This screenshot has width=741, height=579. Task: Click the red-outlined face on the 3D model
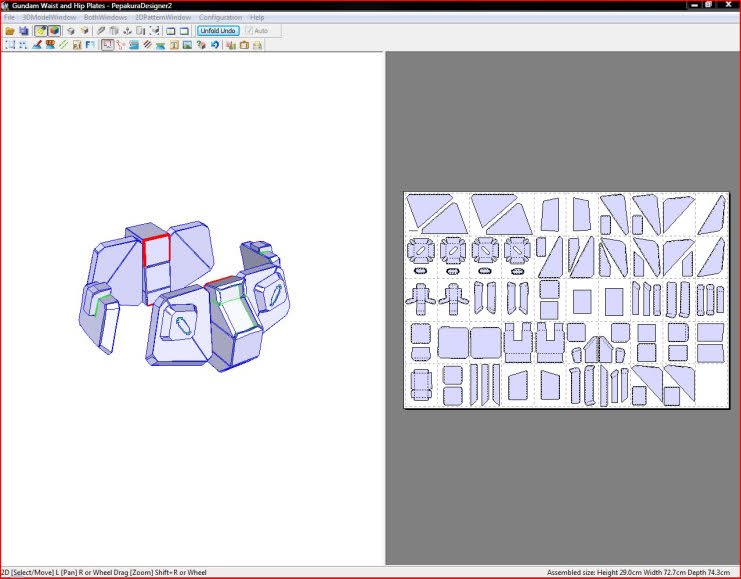point(156,249)
